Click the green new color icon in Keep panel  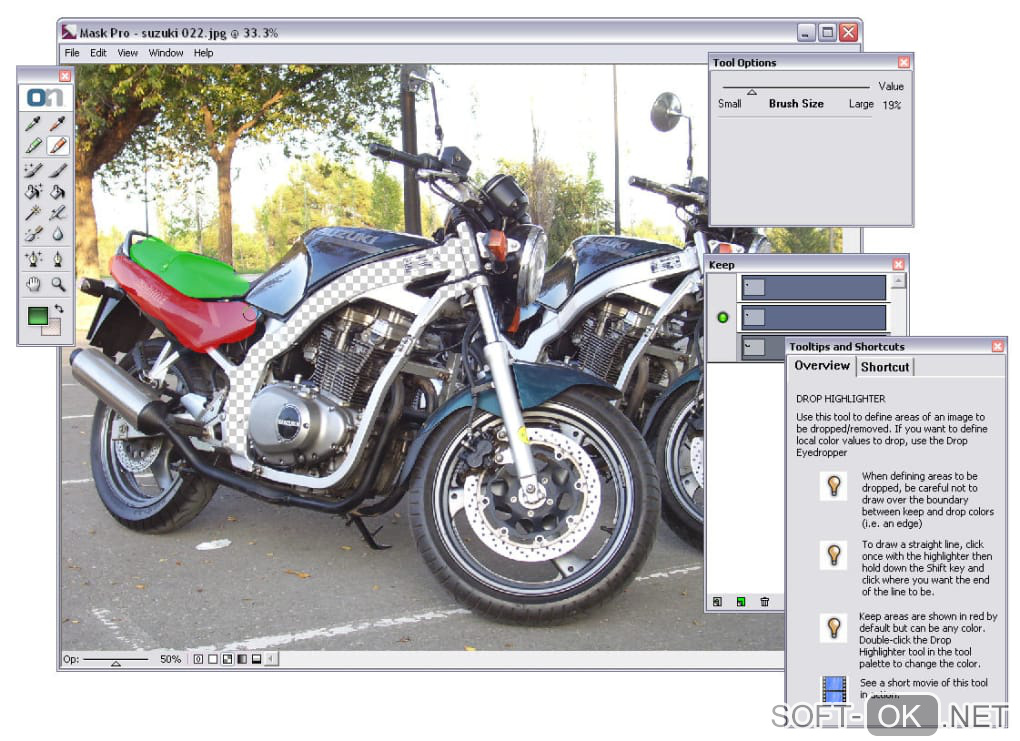(x=741, y=602)
